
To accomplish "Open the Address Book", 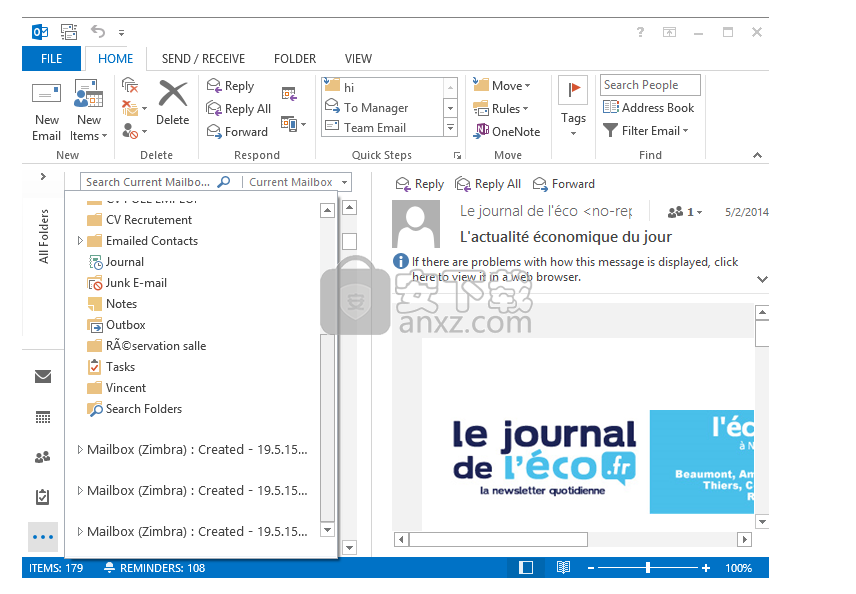I will [x=649, y=108].
